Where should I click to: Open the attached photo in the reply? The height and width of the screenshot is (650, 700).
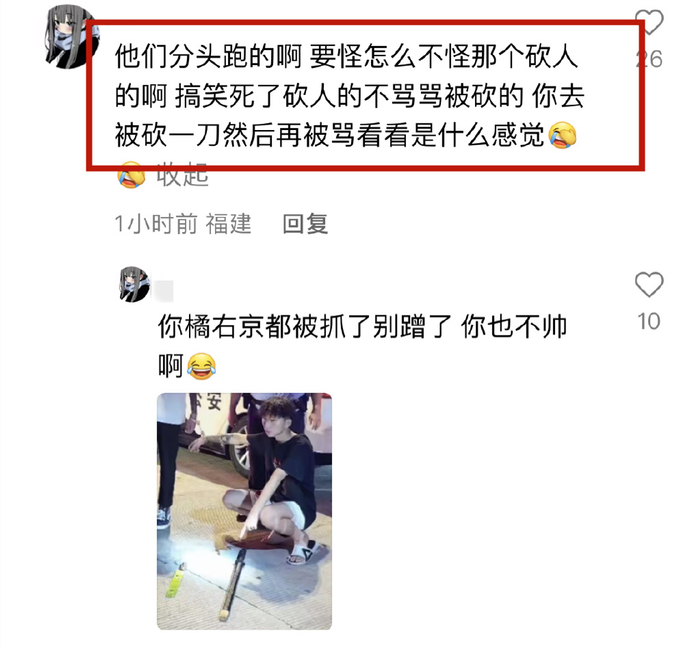tap(244, 511)
